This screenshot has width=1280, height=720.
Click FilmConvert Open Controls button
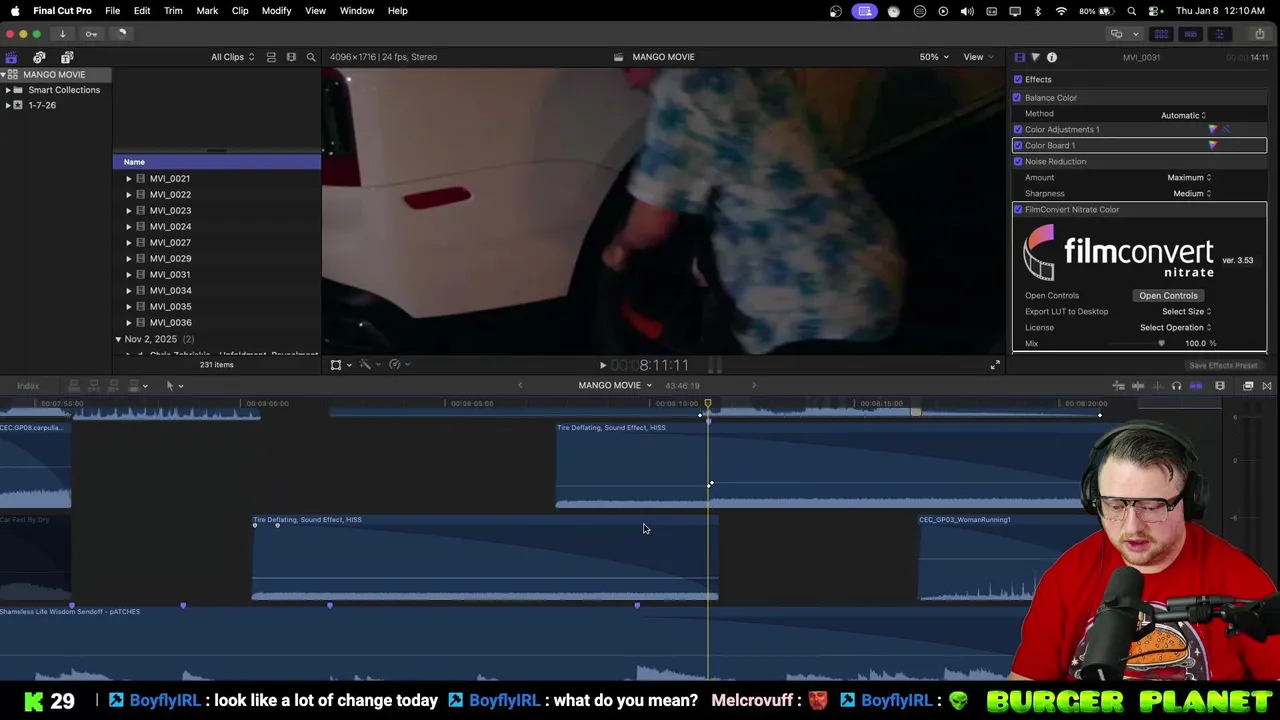point(1168,296)
